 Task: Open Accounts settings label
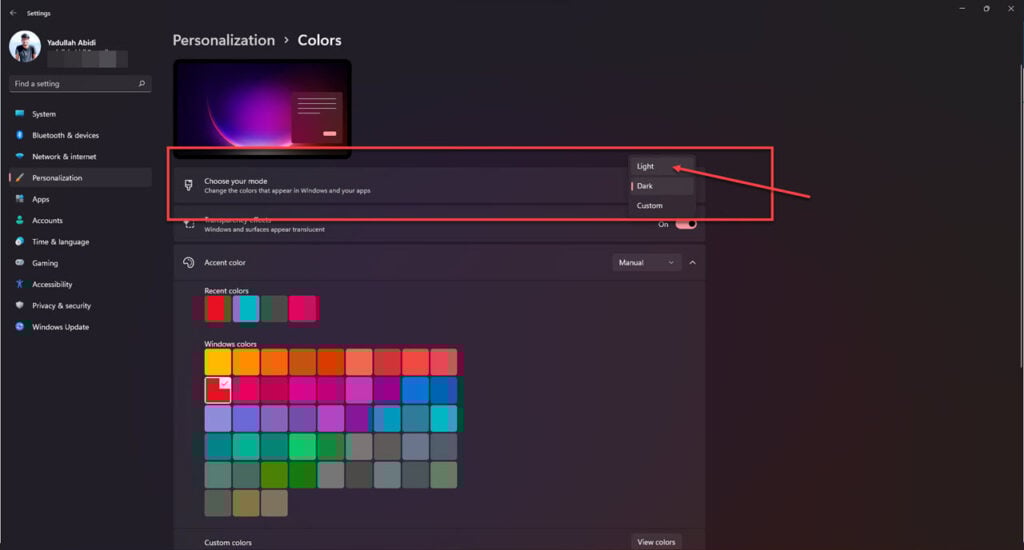click(x=48, y=221)
